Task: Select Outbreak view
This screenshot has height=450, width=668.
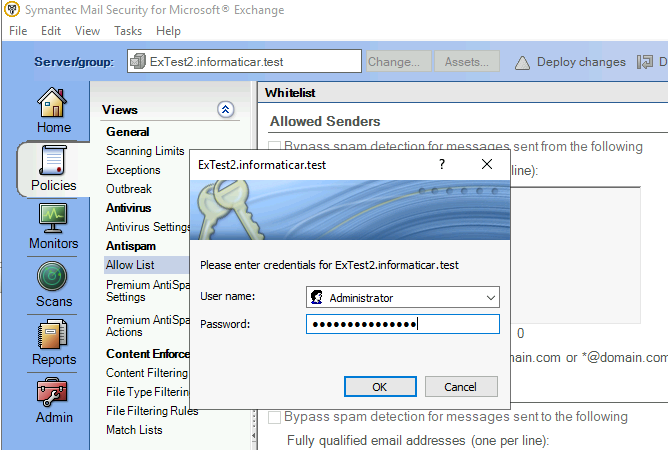Action: [129, 189]
